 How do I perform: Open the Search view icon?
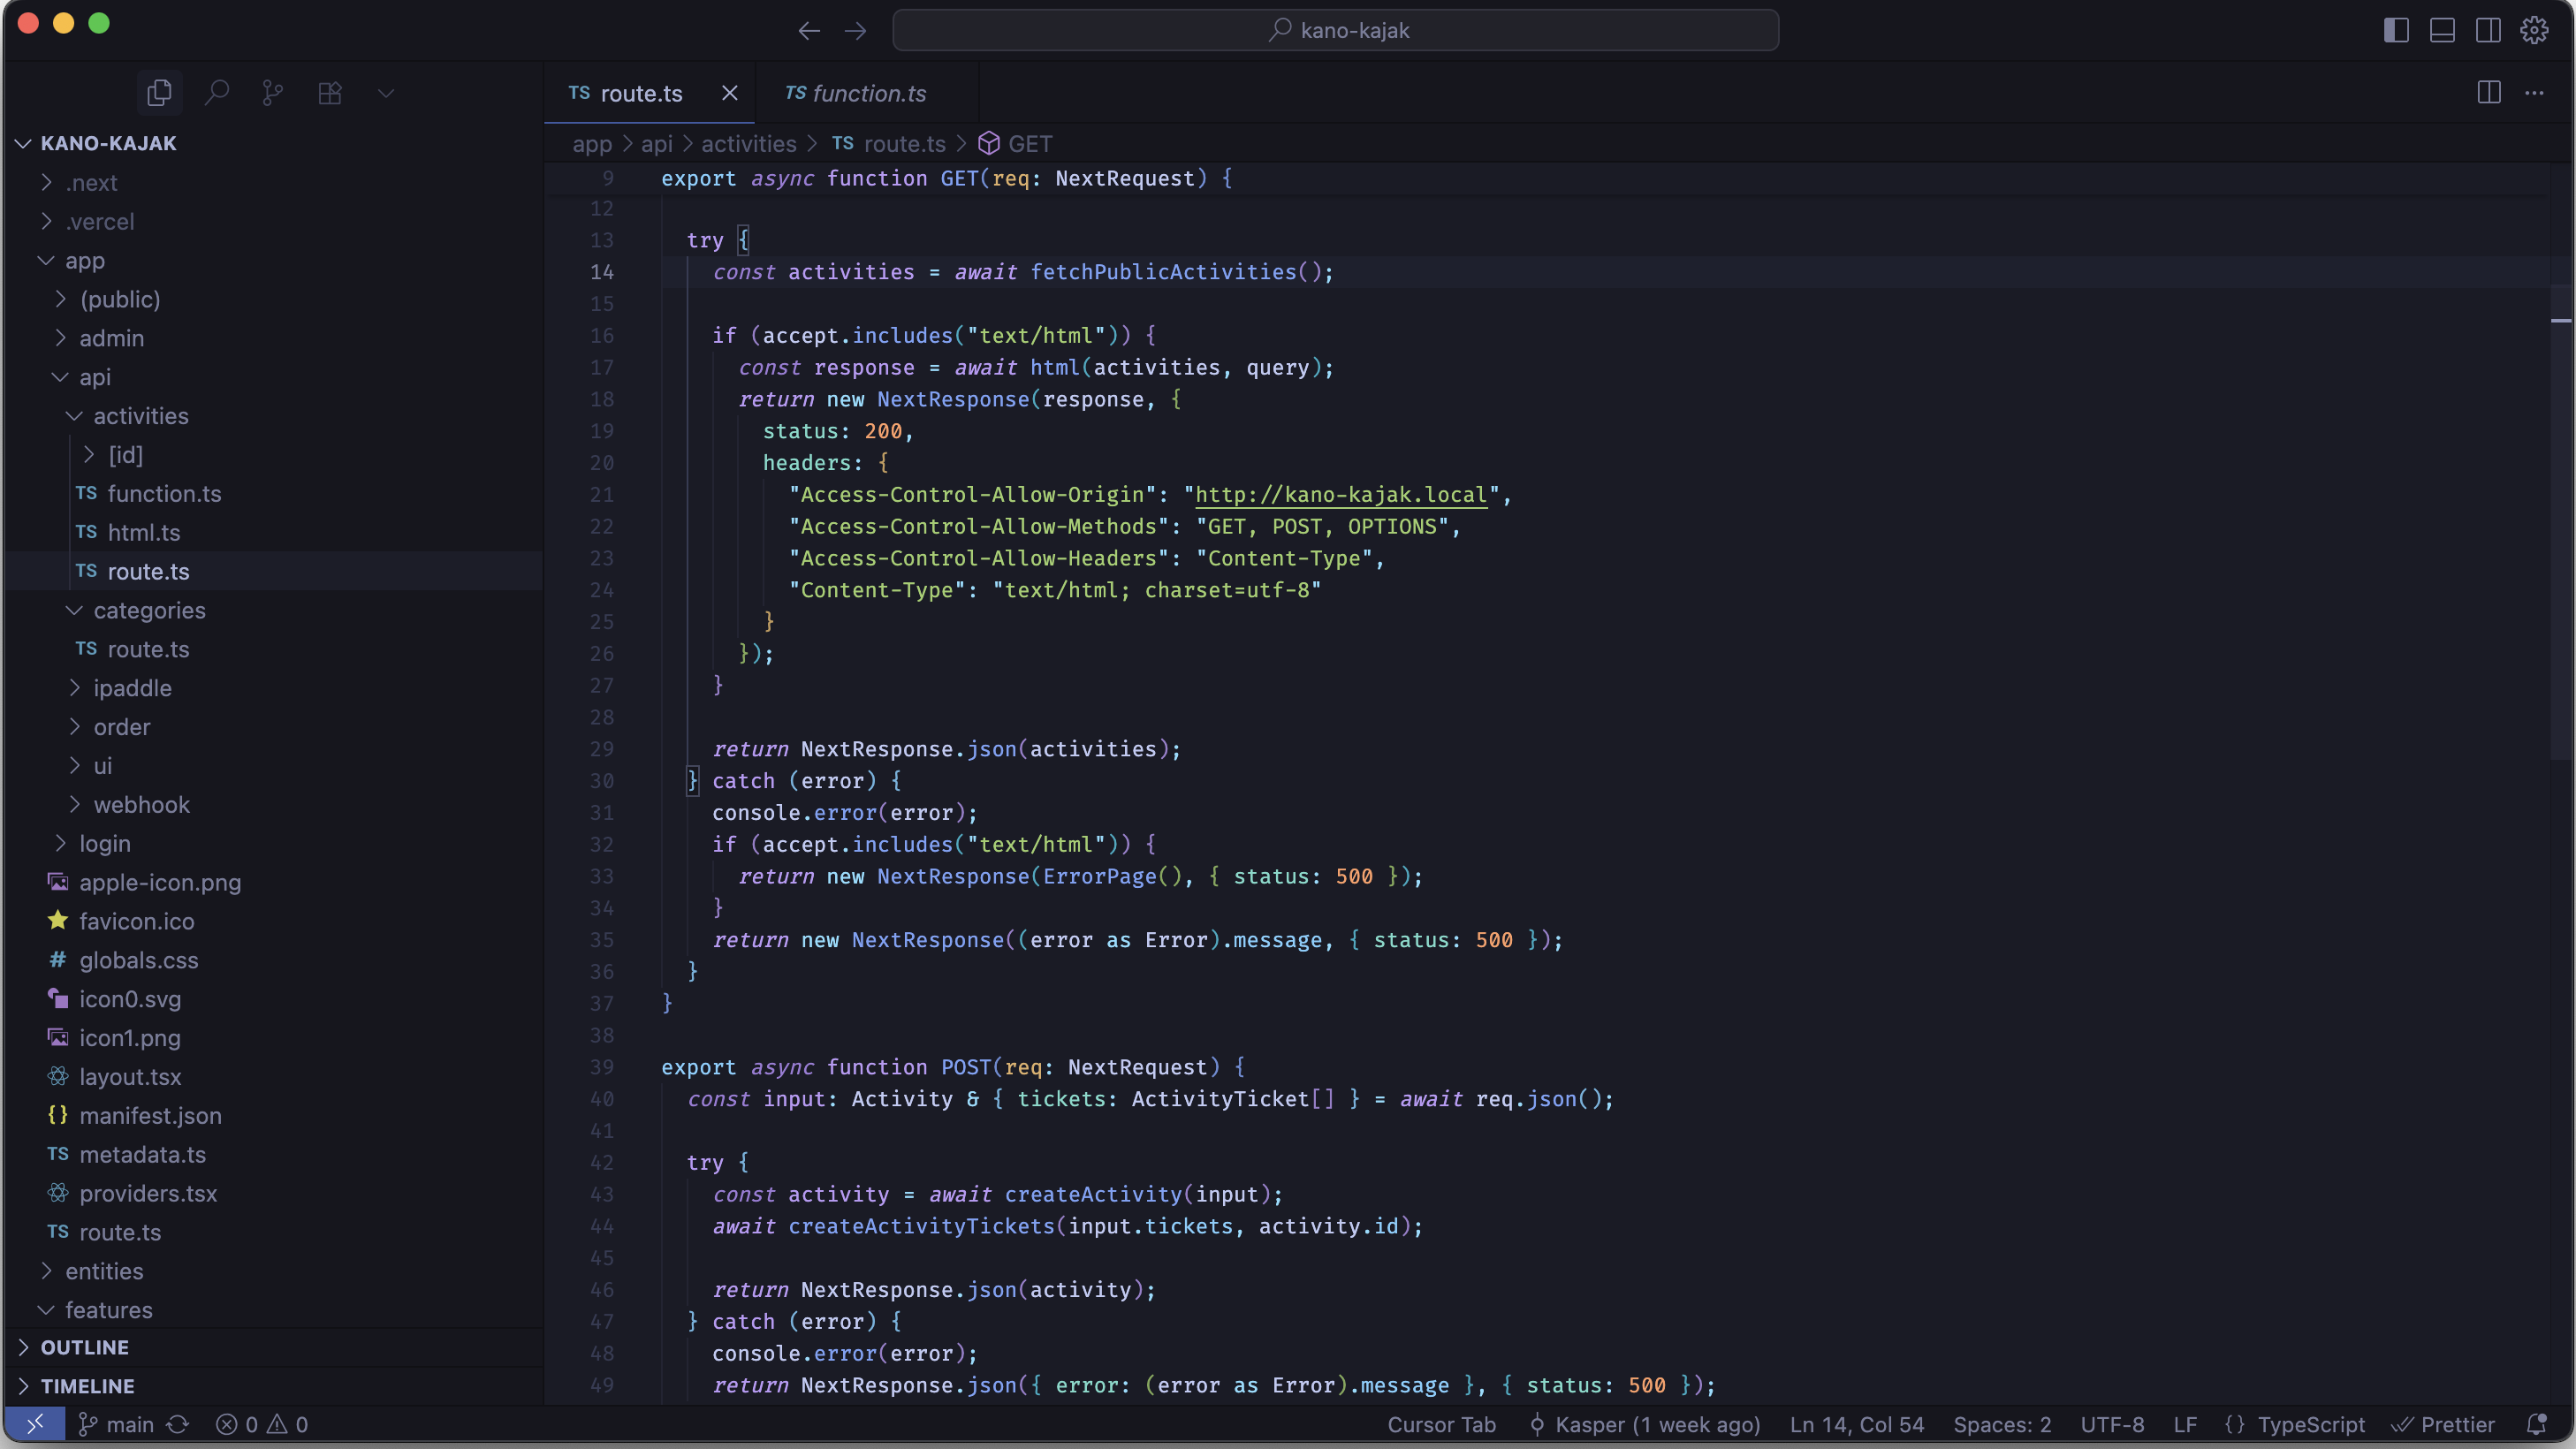coord(216,93)
